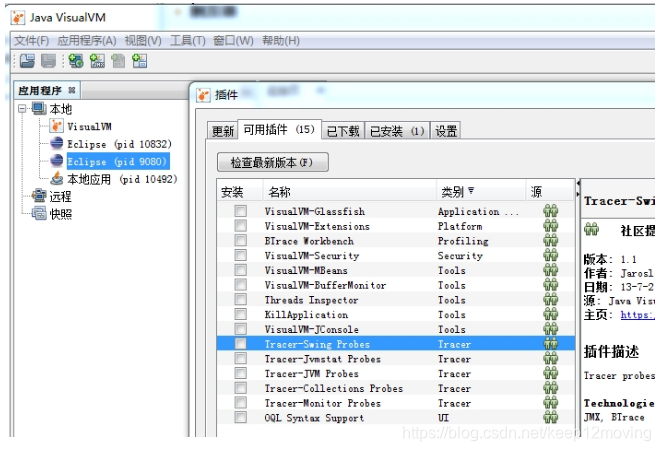Sort by the 安装 column header
This screenshot has width=660, height=451.
point(240,192)
